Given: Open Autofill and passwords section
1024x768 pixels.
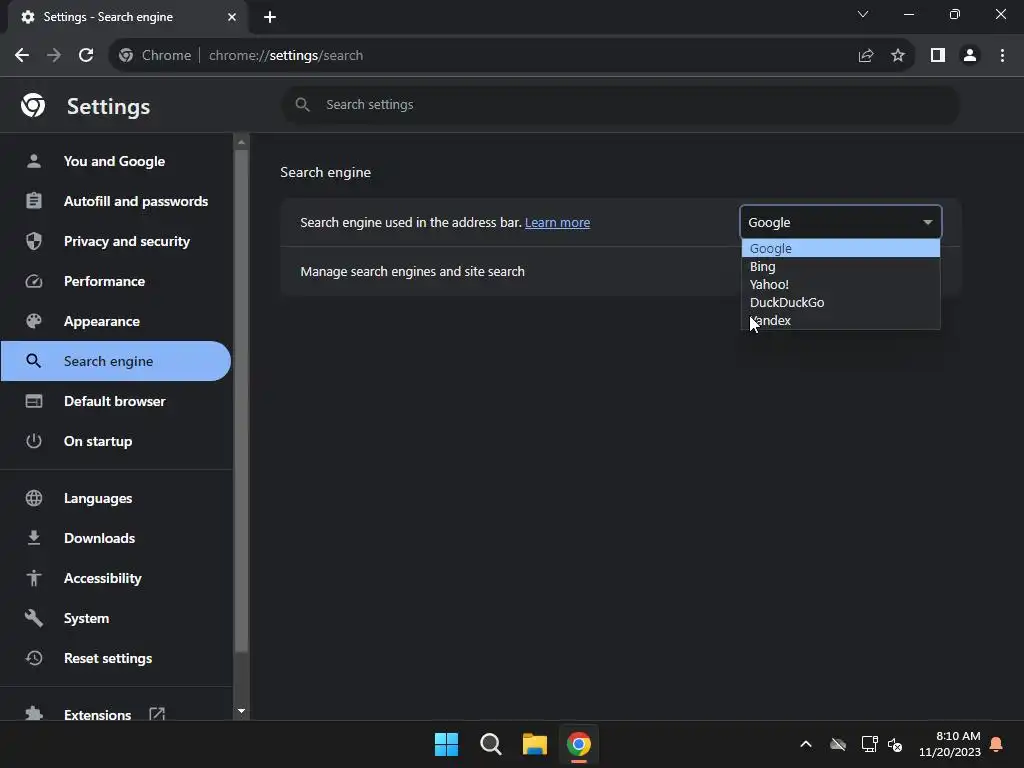Looking at the screenshot, I should point(116,201).
